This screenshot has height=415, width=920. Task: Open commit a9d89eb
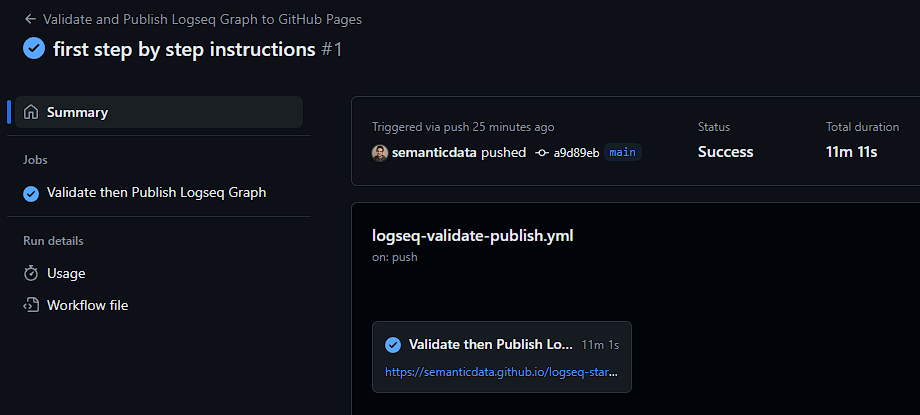576,153
